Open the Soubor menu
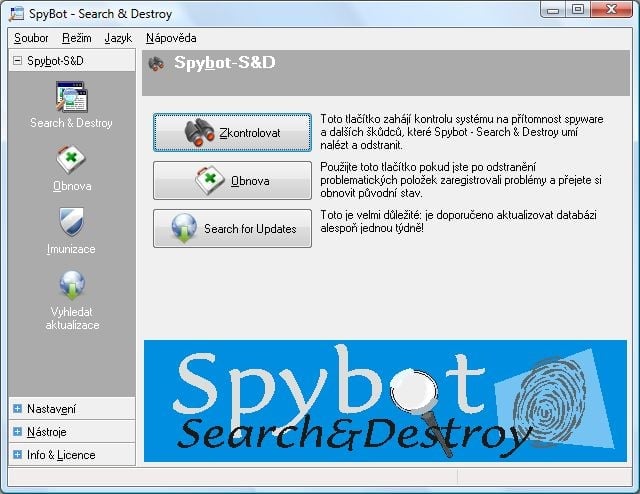This screenshot has height=494, width=640. point(31,38)
